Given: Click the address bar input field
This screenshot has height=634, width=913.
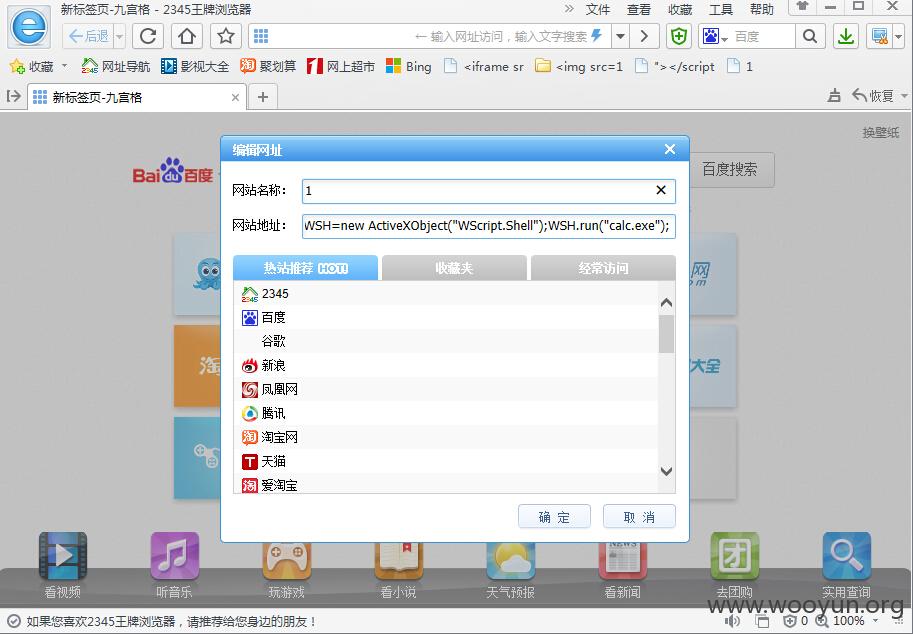Looking at the screenshot, I should click(x=428, y=36).
